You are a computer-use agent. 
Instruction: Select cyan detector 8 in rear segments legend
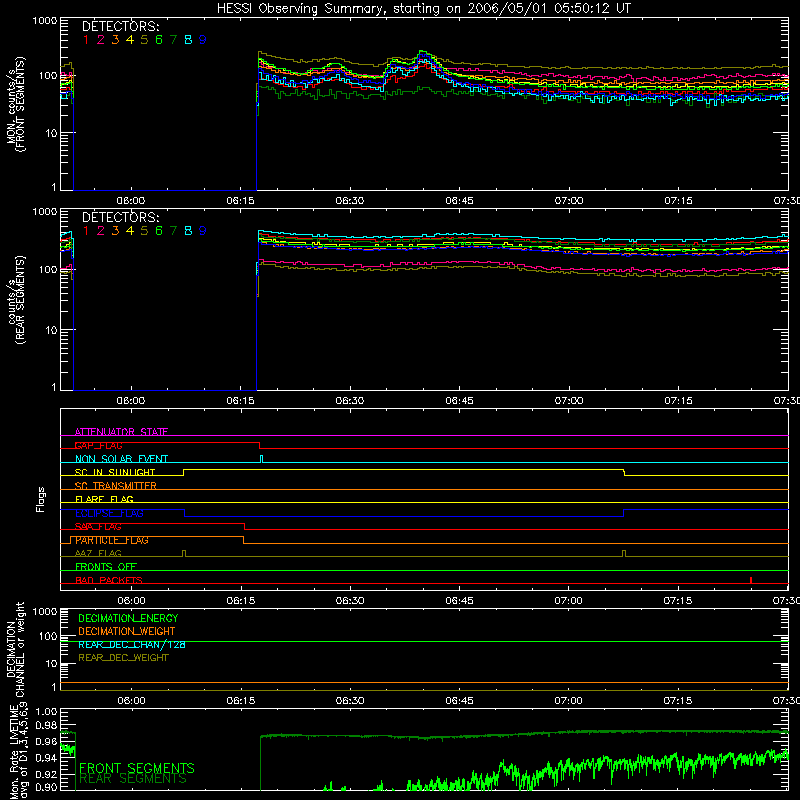[x=188, y=231]
